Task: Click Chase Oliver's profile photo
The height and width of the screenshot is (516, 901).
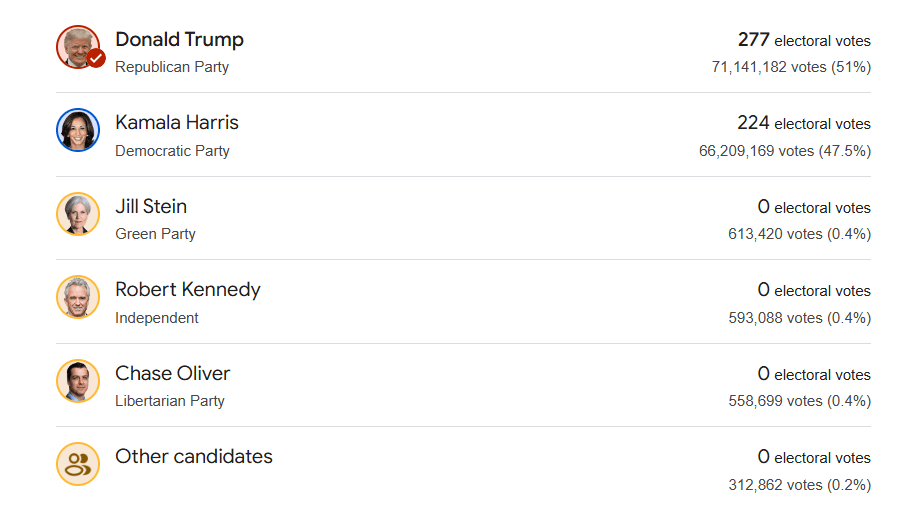Action: click(77, 380)
